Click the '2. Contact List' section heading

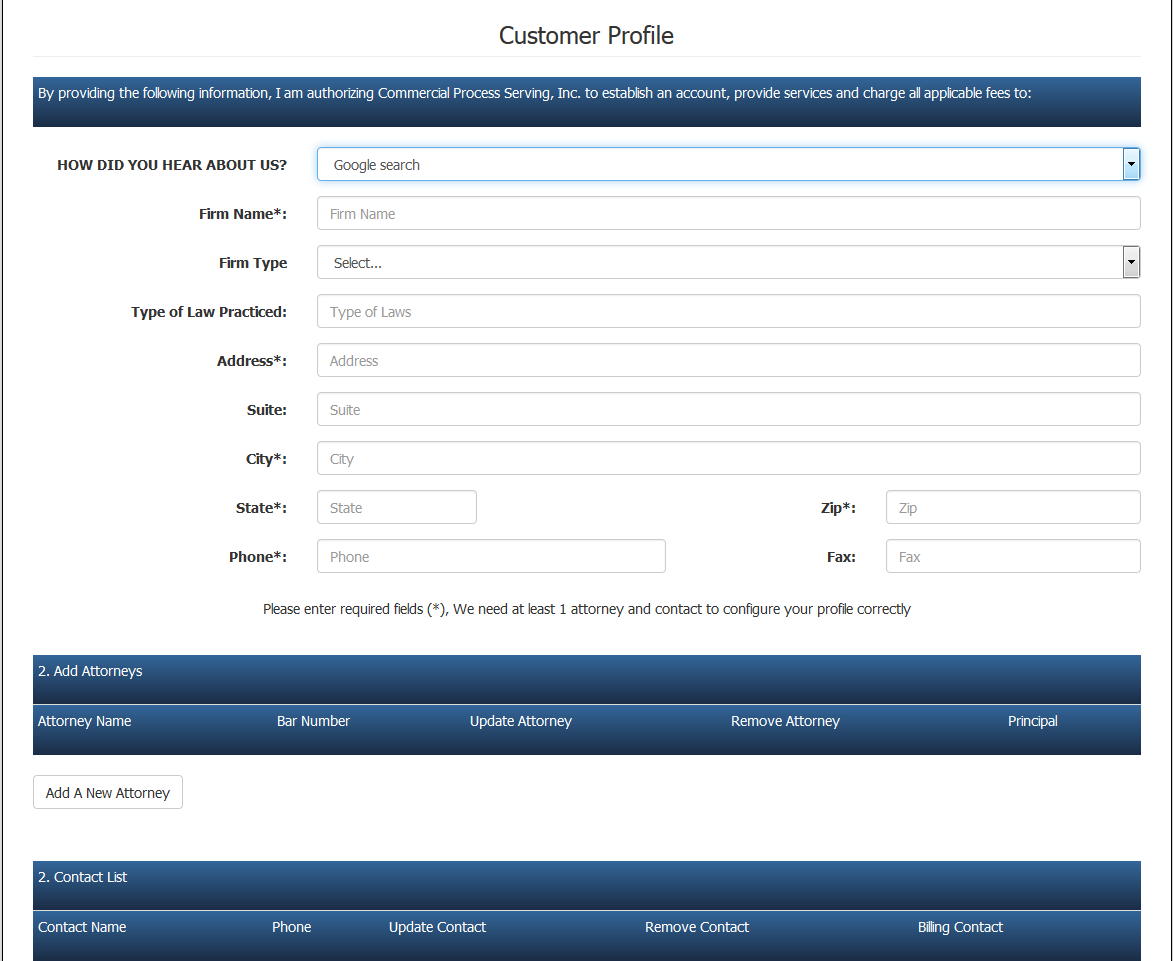(x=83, y=876)
